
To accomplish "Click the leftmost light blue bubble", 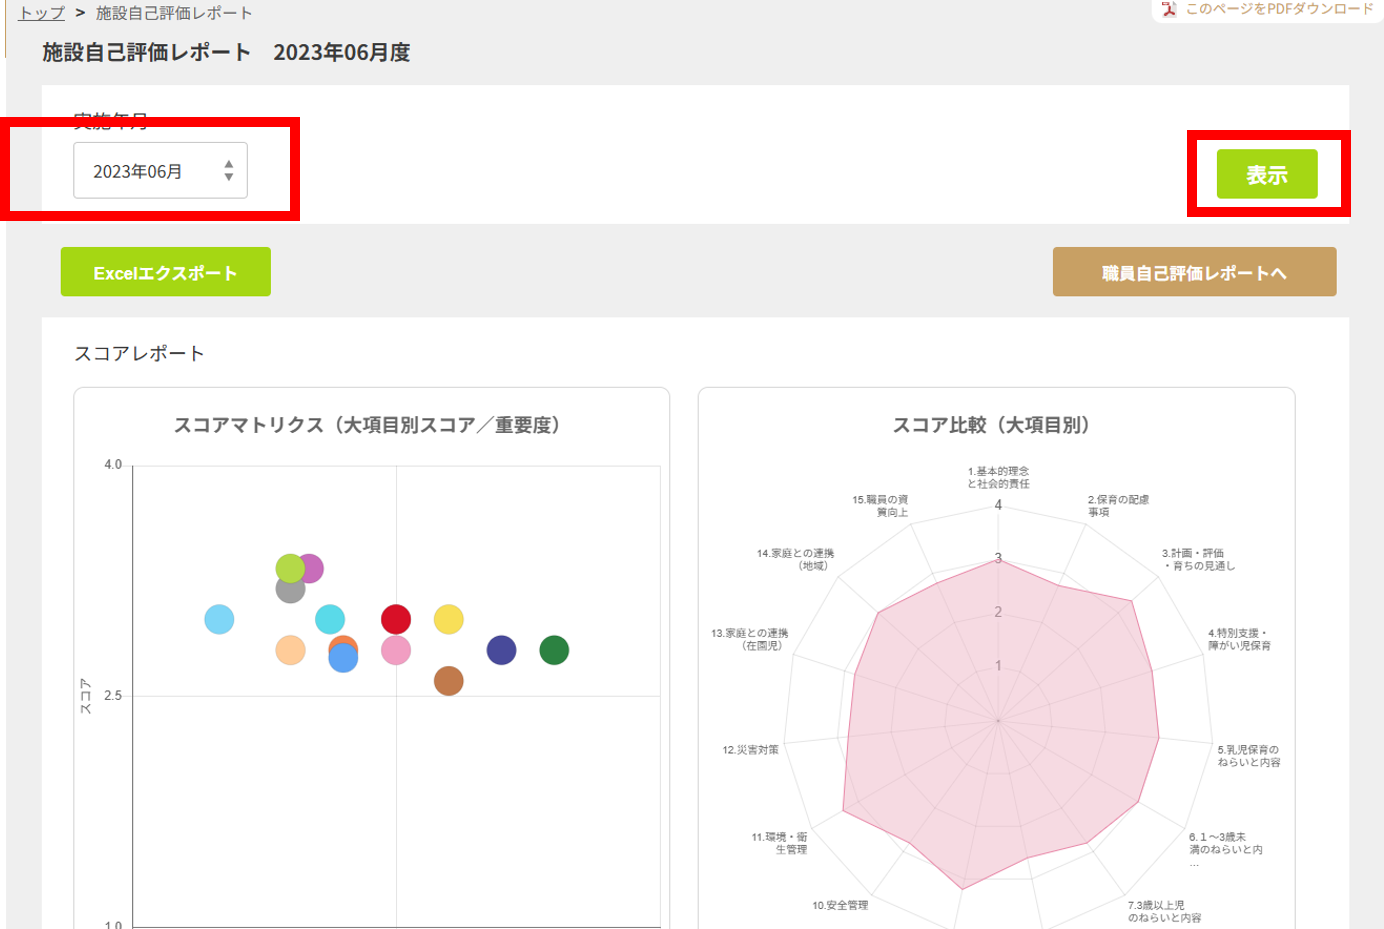I will pyautogui.click(x=219, y=621).
